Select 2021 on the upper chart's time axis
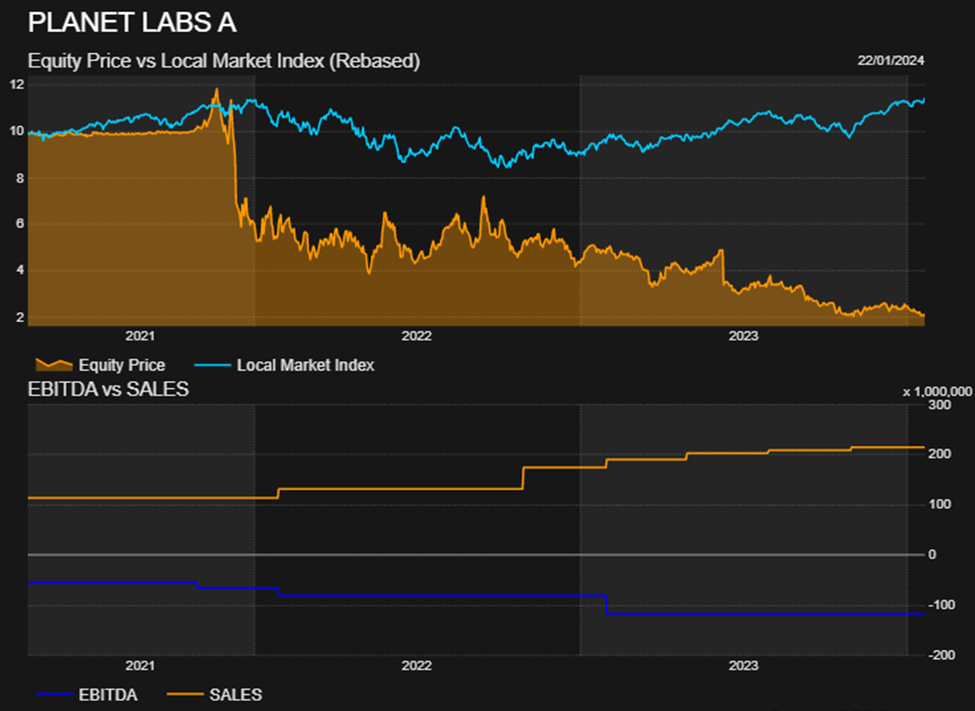975x711 pixels. [140, 336]
